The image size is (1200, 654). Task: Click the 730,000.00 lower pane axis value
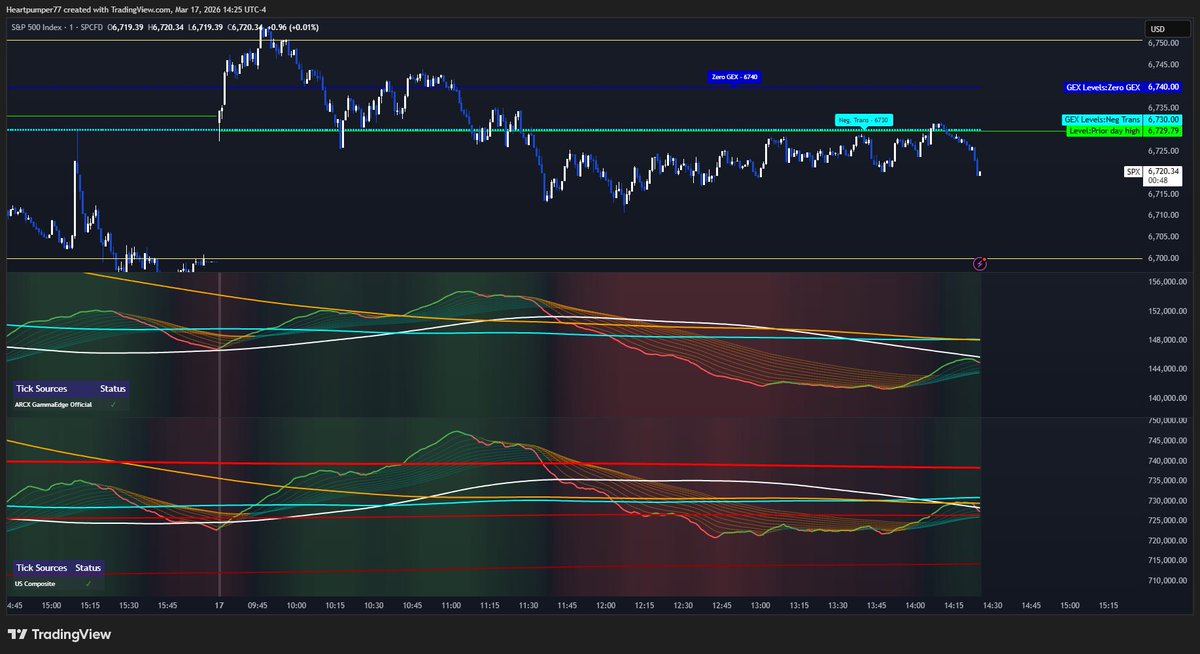click(x=1168, y=501)
